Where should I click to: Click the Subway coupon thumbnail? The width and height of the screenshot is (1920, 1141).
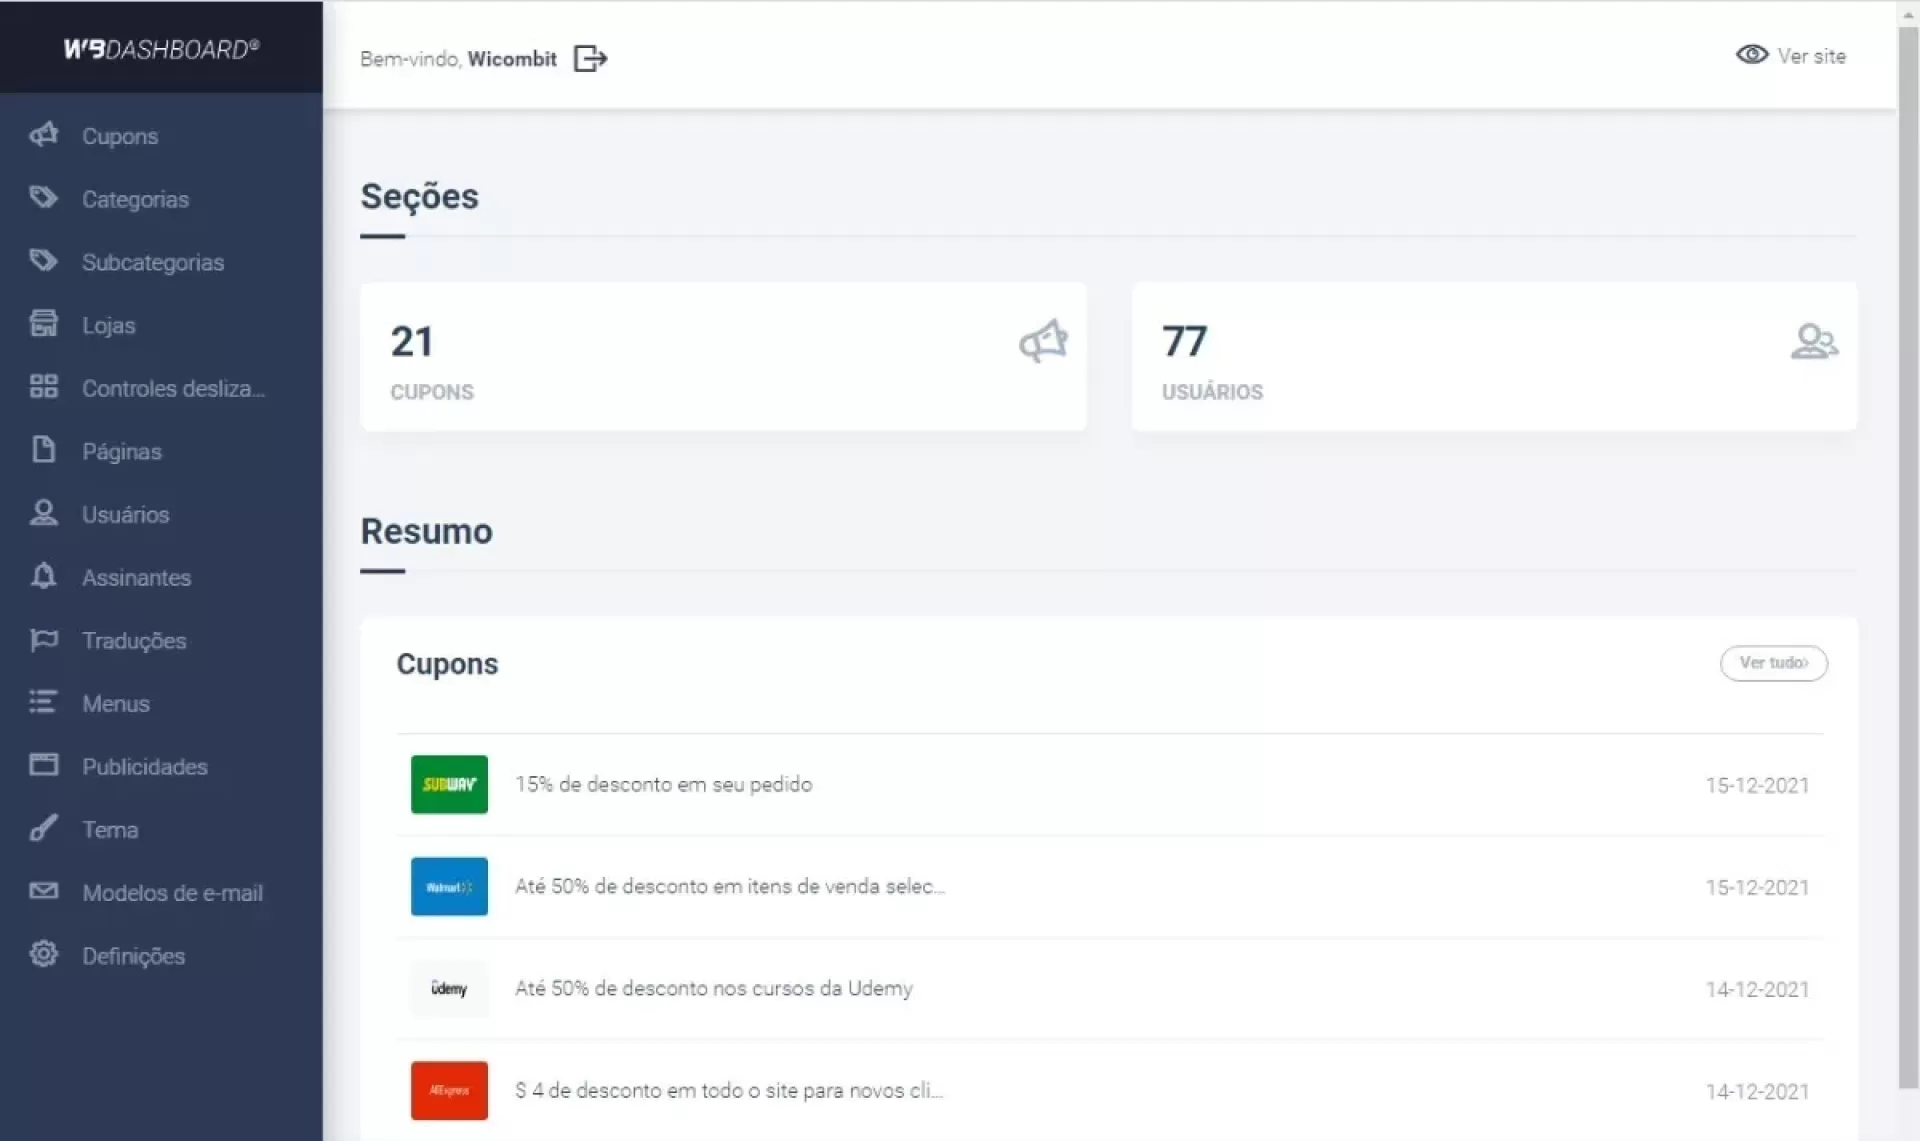[449, 784]
